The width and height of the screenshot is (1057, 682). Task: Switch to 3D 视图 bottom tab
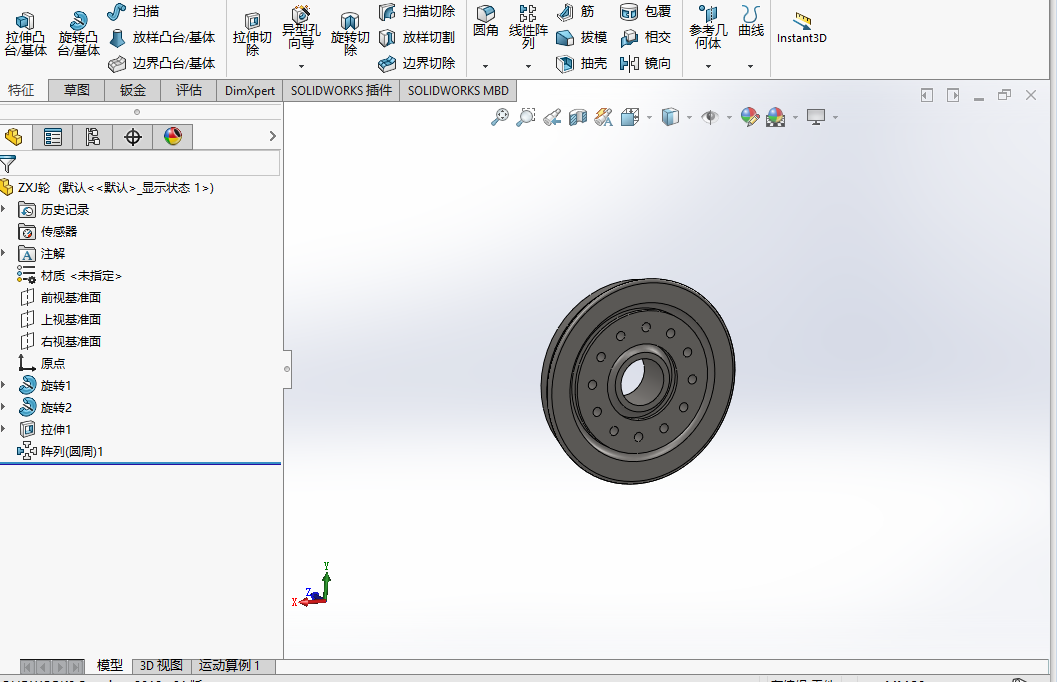point(161,666)
